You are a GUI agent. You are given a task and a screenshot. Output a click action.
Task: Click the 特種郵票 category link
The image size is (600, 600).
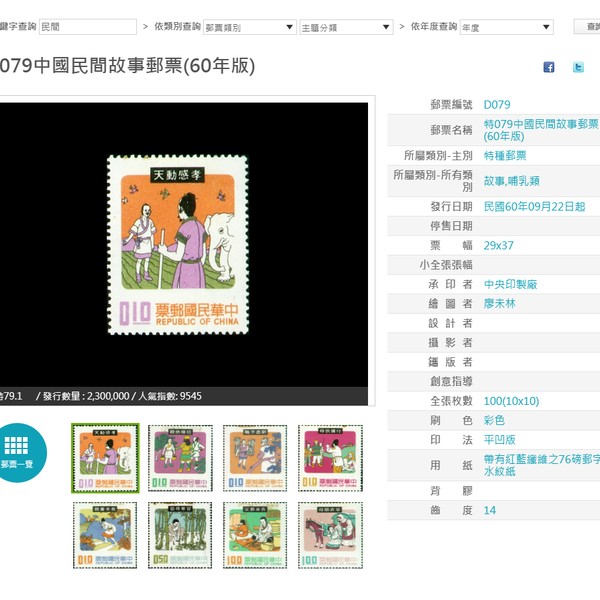coord(505,155)
